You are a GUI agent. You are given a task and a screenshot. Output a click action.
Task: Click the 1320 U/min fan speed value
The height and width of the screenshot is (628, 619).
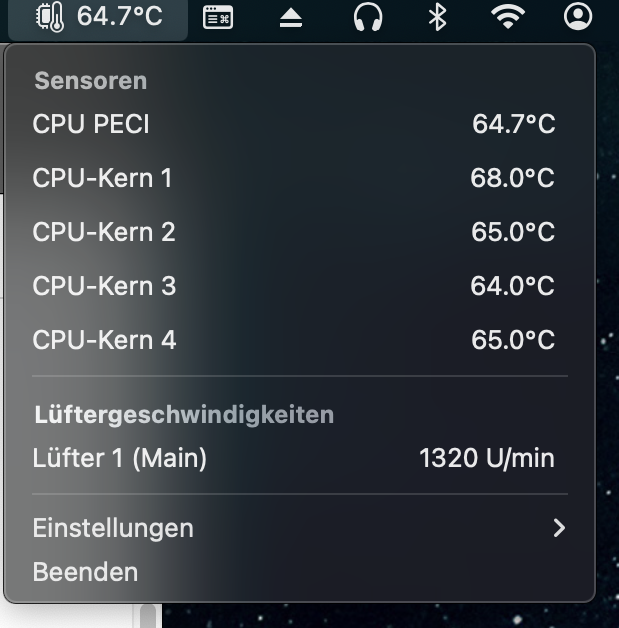pos(487,459)
